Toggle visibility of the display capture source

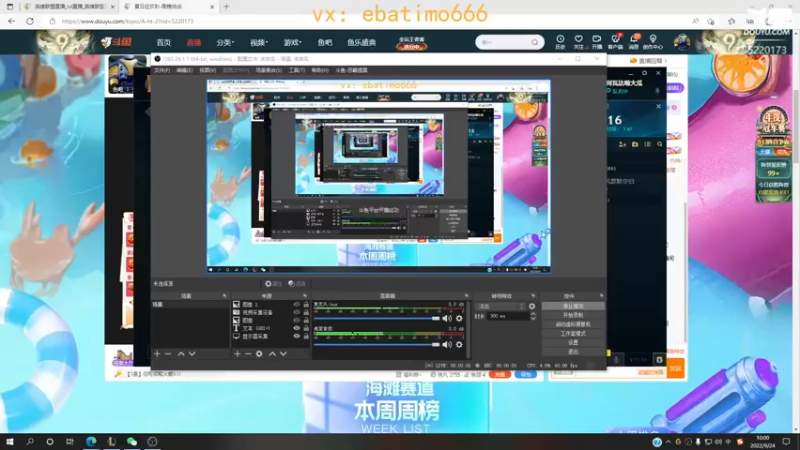296,336
